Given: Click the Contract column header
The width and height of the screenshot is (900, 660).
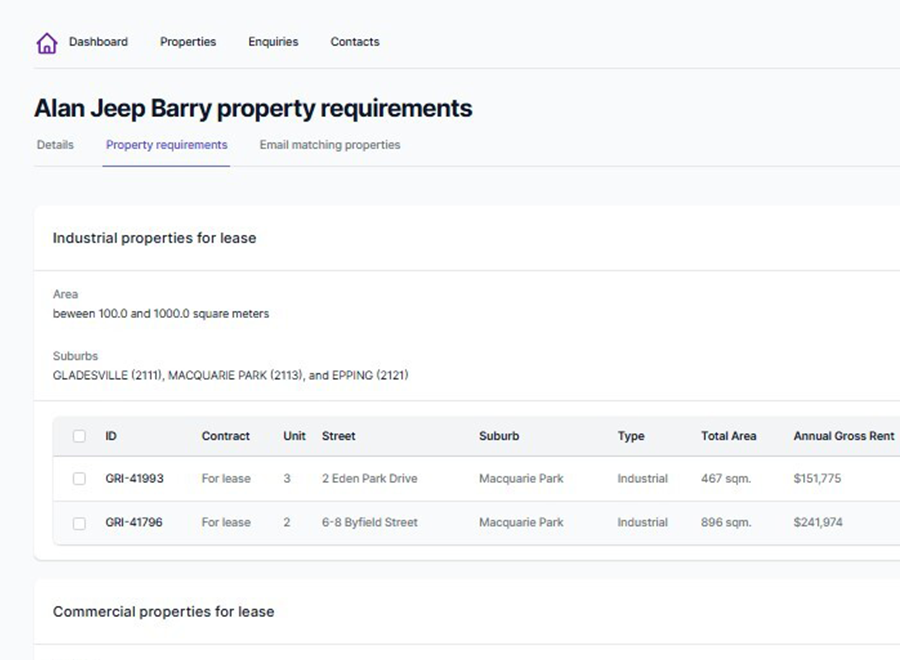Looking at the screenshot, I should (x=226, y=436).
